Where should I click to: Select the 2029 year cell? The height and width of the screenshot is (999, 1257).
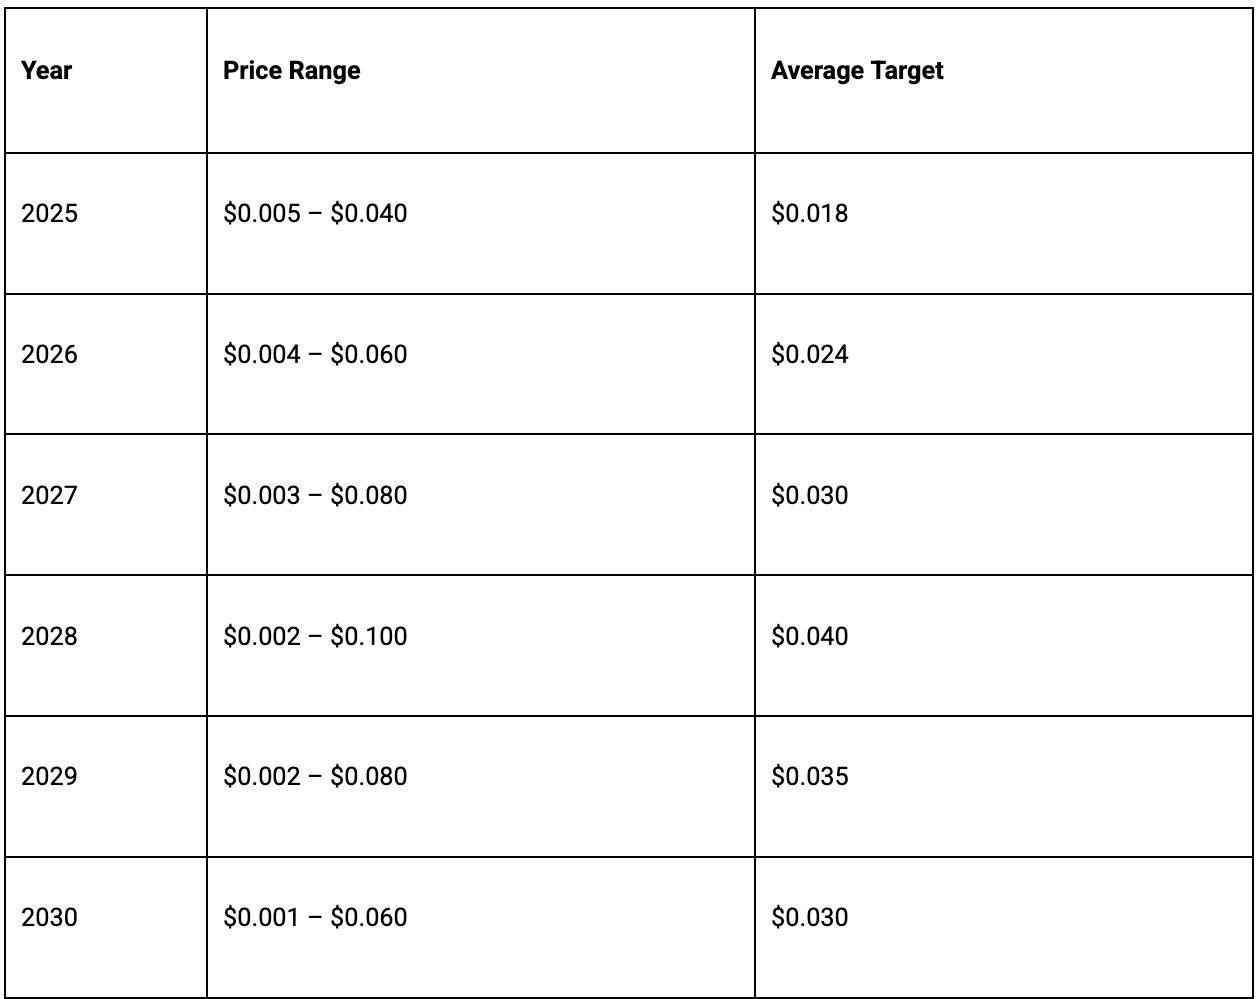49,776
